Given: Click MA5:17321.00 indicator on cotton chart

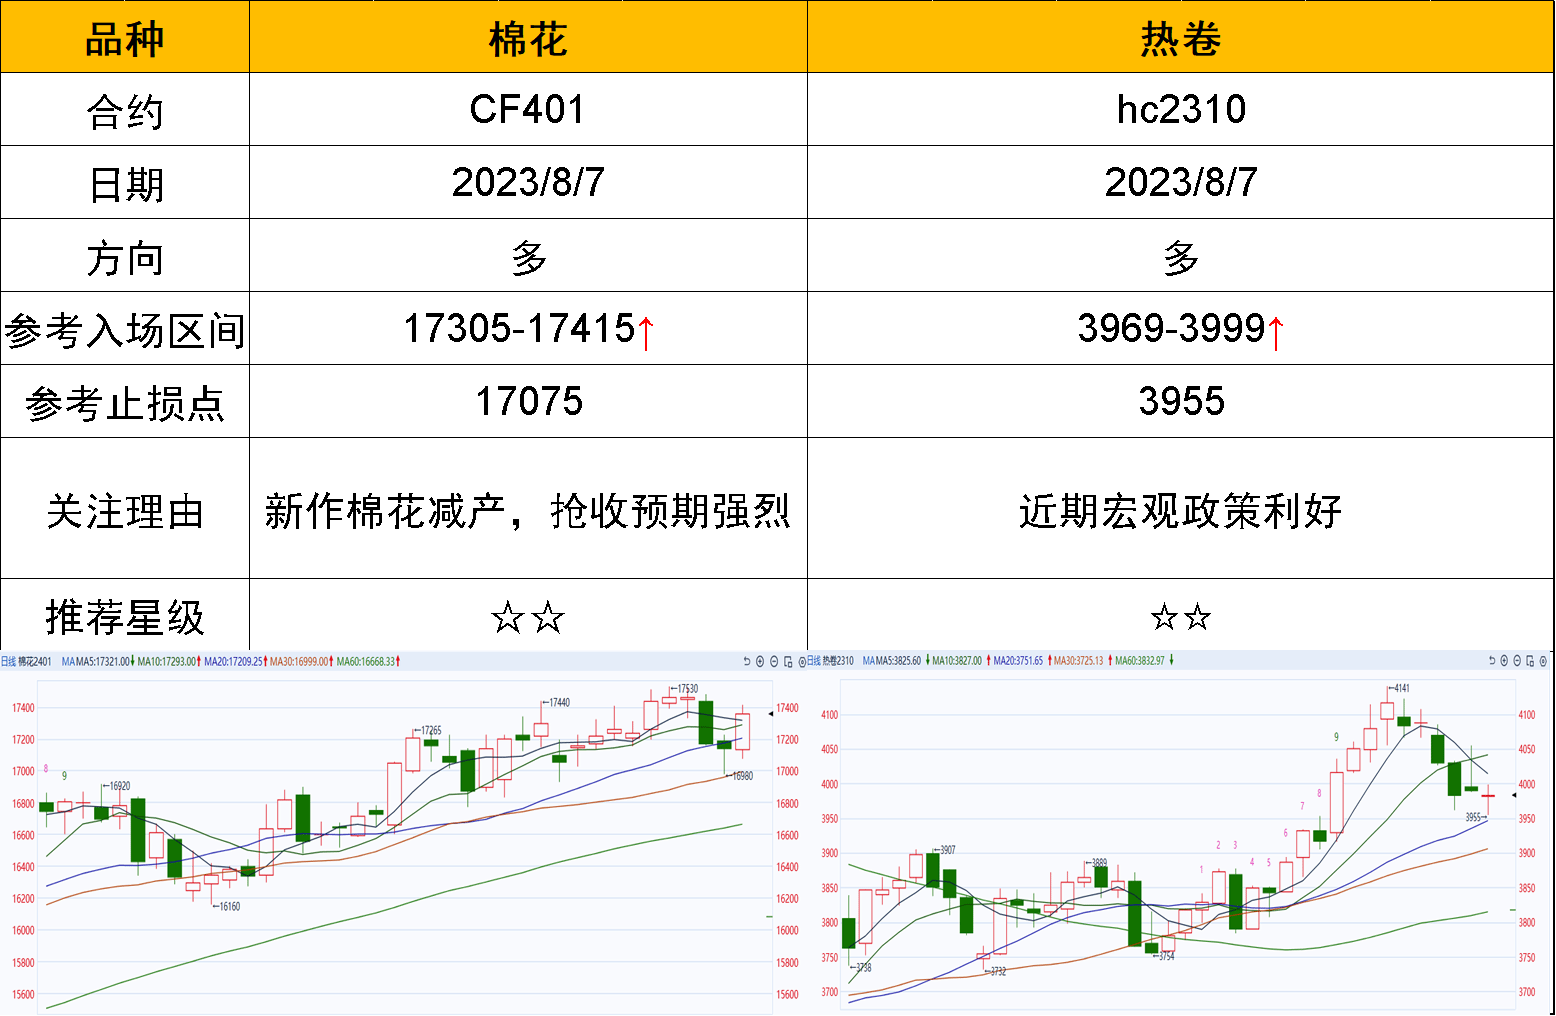Looking at the screenshot, I should (103, 662).
